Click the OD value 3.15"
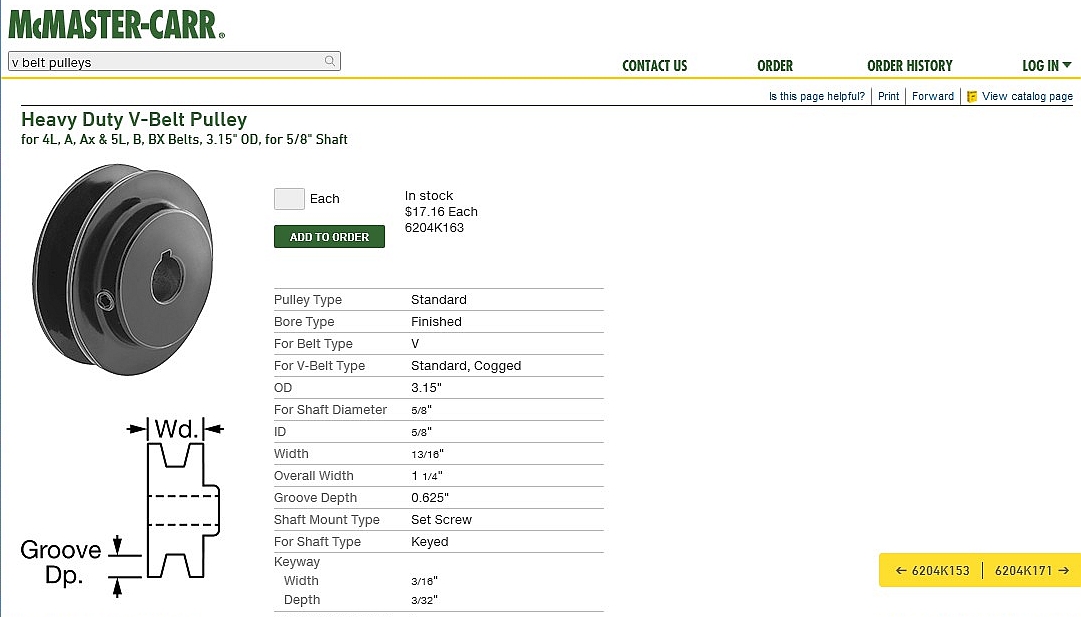 (x=426, y=388)
